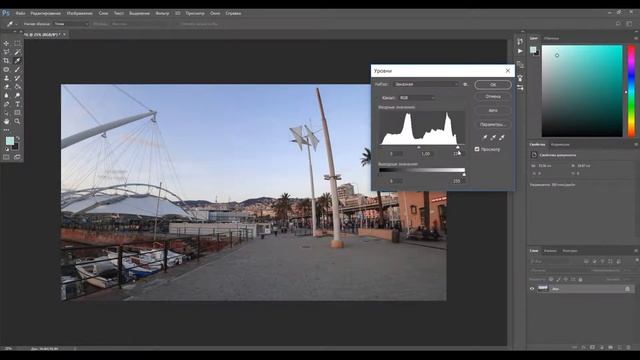This screenshot has height=360, width=640.
Task: Select the Type tool
Action: (18, 104)
